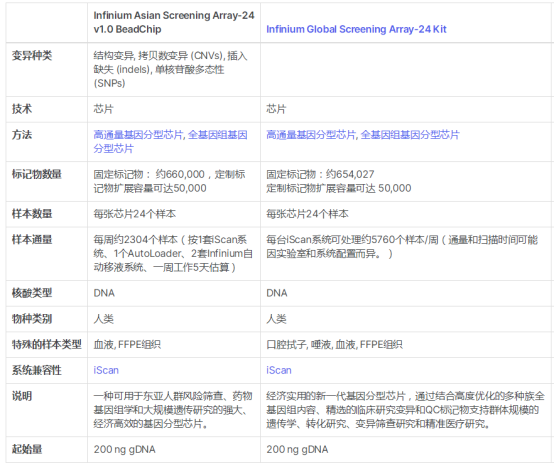Screen dimensions: 554x466
Task: Click the 系统兼容性 row header
Action: click(x=37, y=370)
